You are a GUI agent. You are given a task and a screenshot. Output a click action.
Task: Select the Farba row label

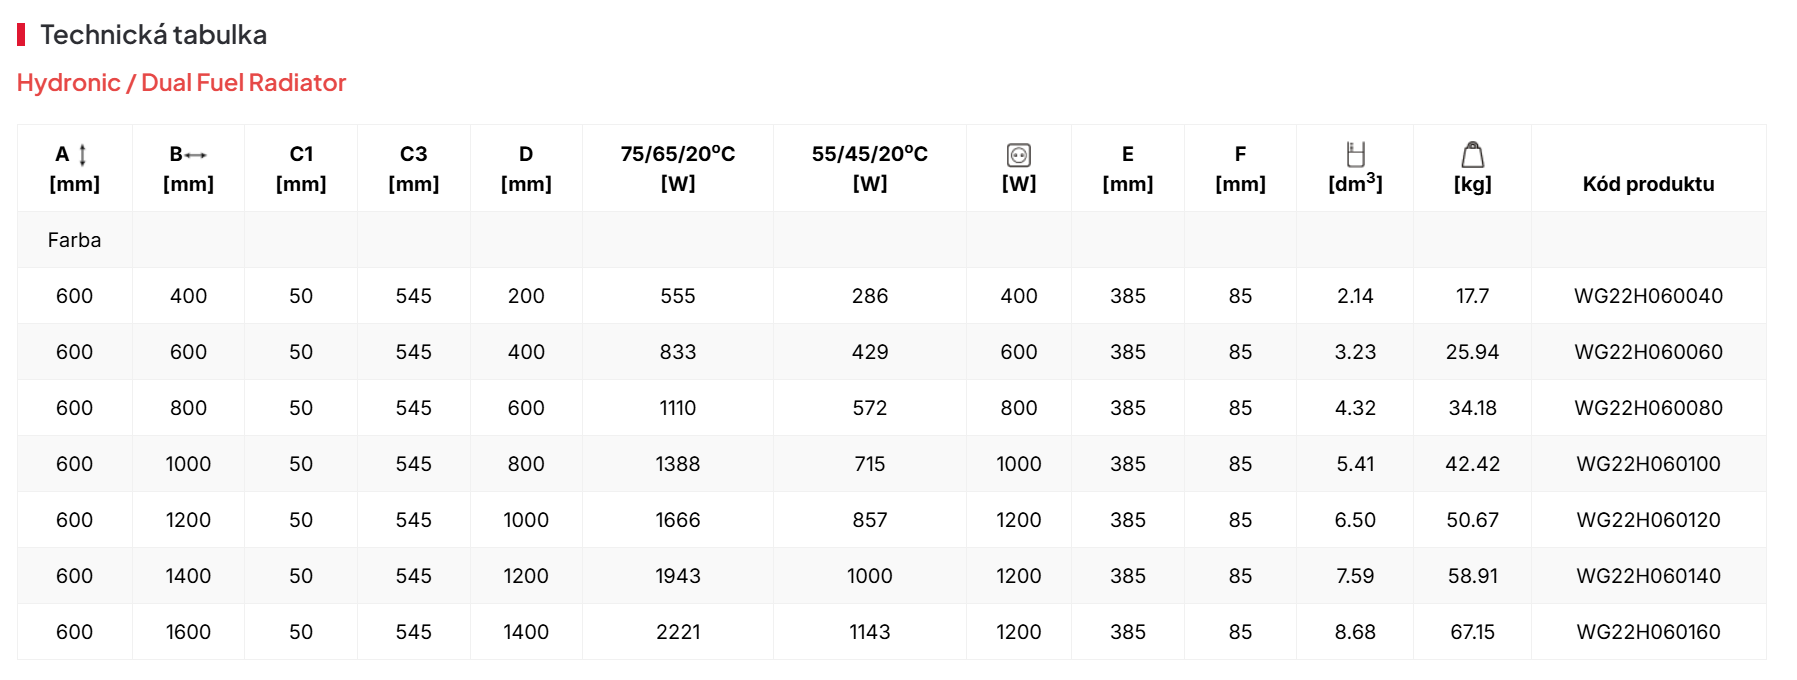[x=74, y=240]
